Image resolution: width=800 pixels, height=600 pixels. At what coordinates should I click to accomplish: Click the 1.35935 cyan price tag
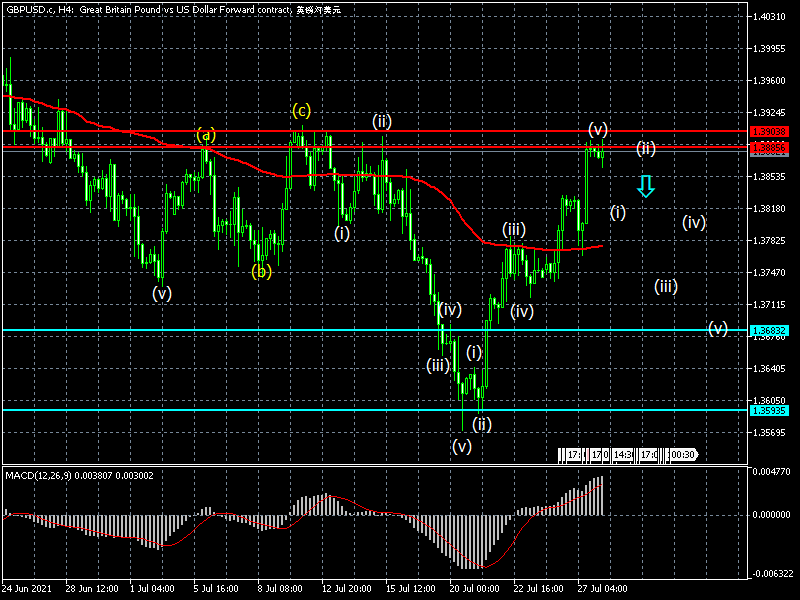(768, 410)
